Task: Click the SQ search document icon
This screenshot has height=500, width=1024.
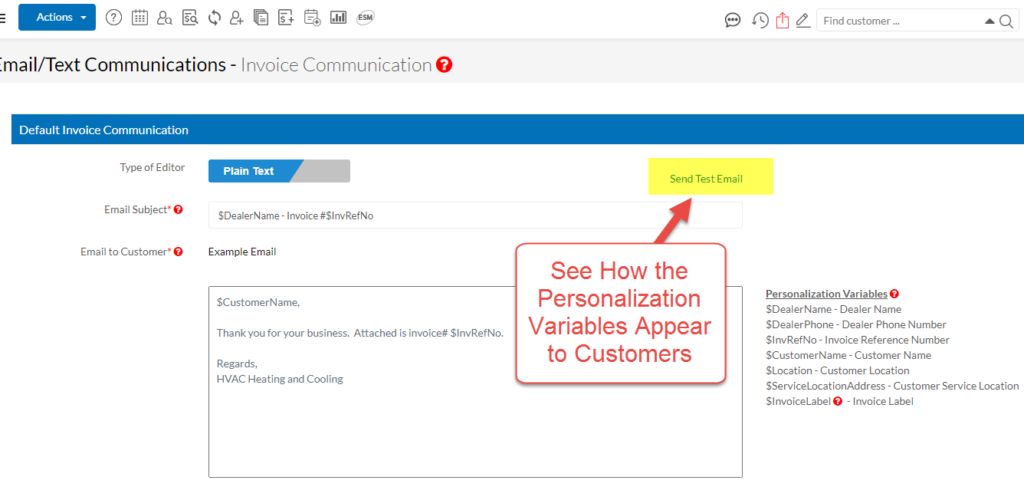Action: click(x=189, y=18)
